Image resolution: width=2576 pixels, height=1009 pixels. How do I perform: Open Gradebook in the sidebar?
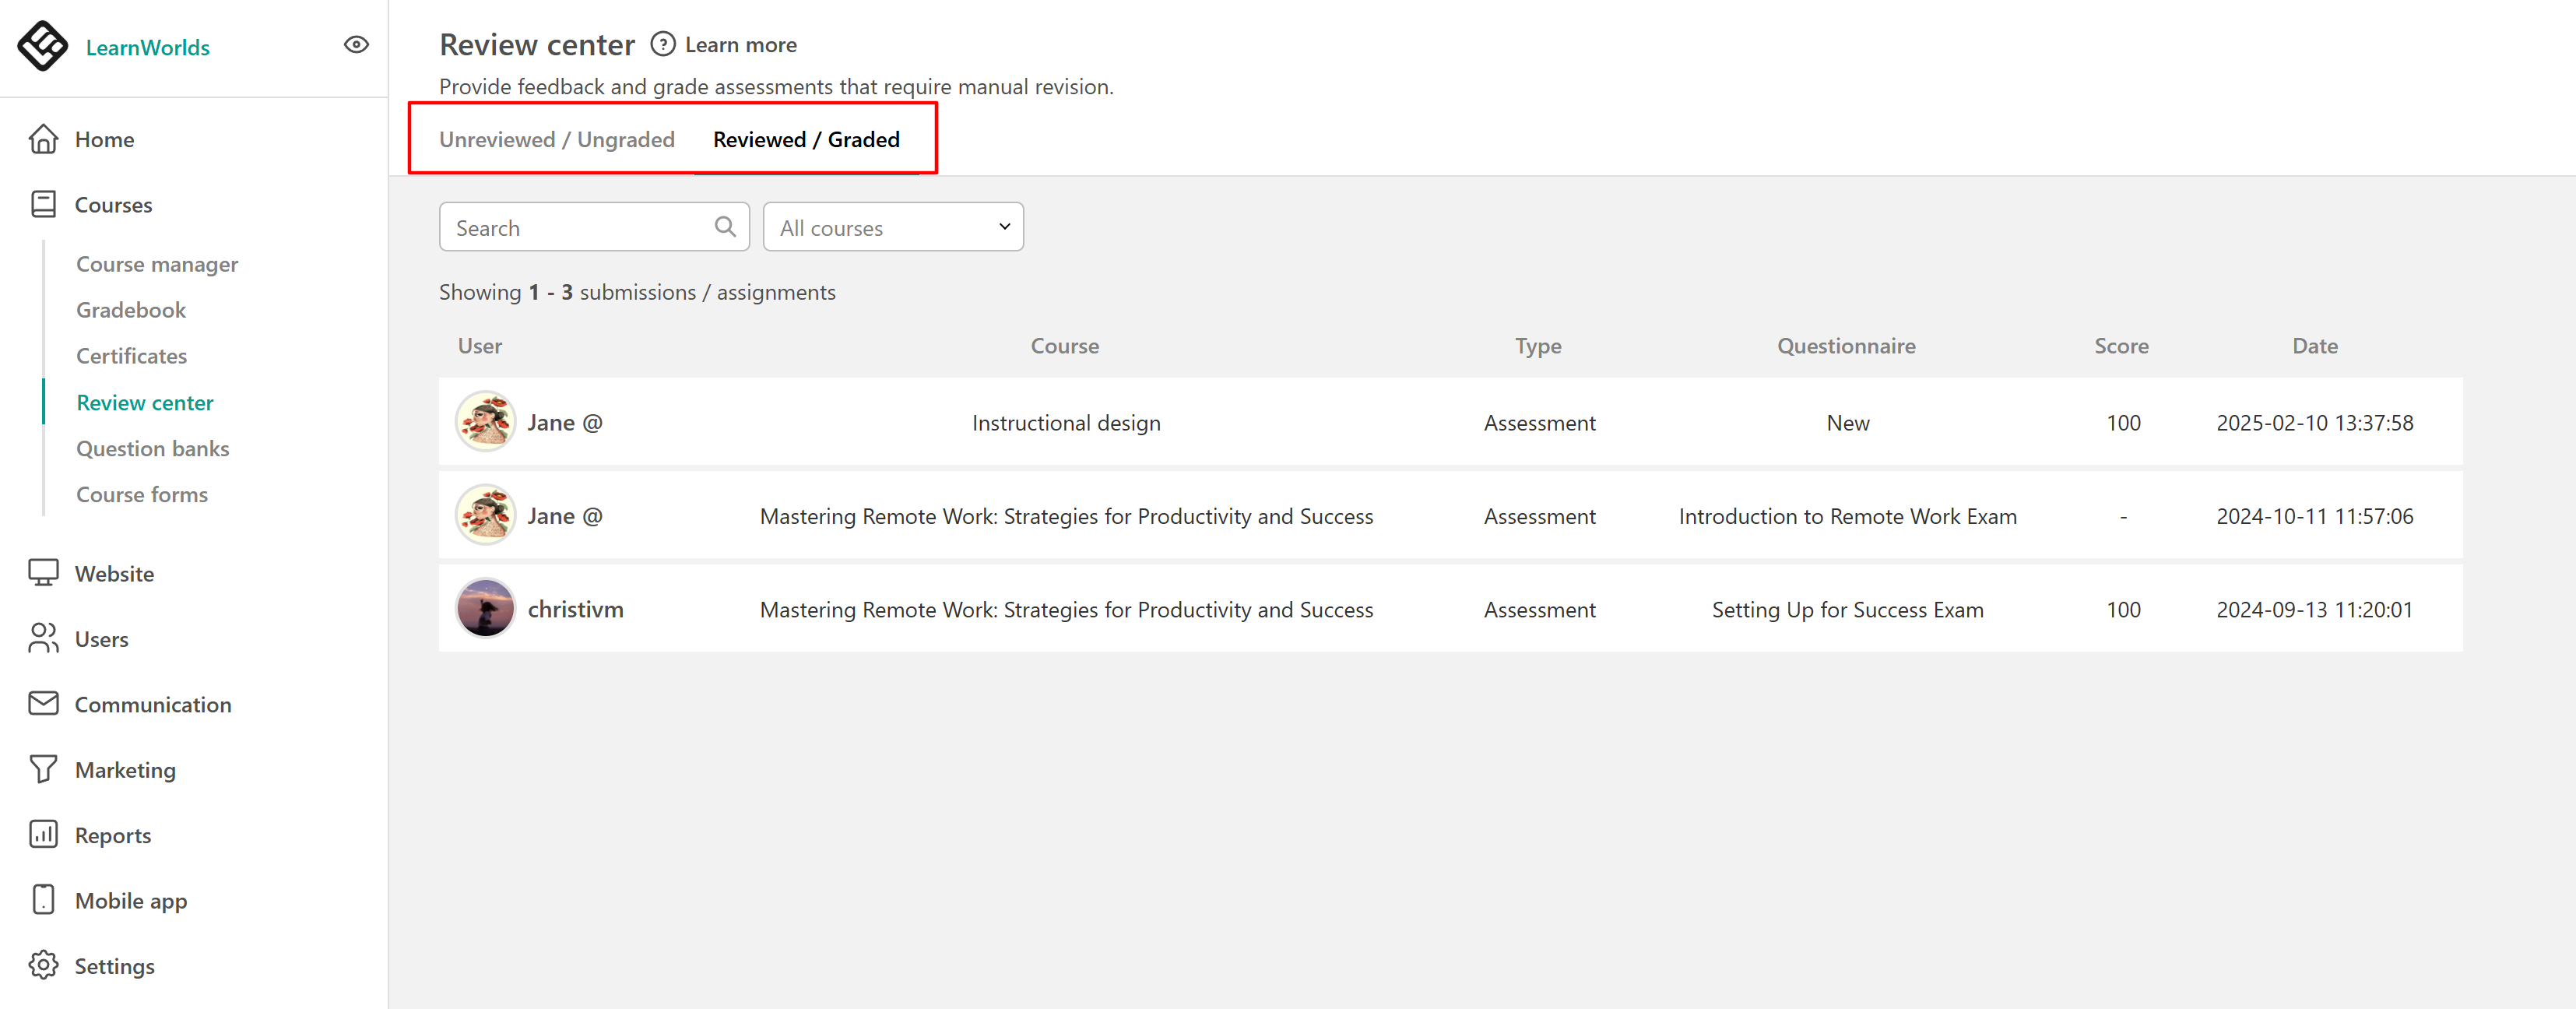coord(131,310)
